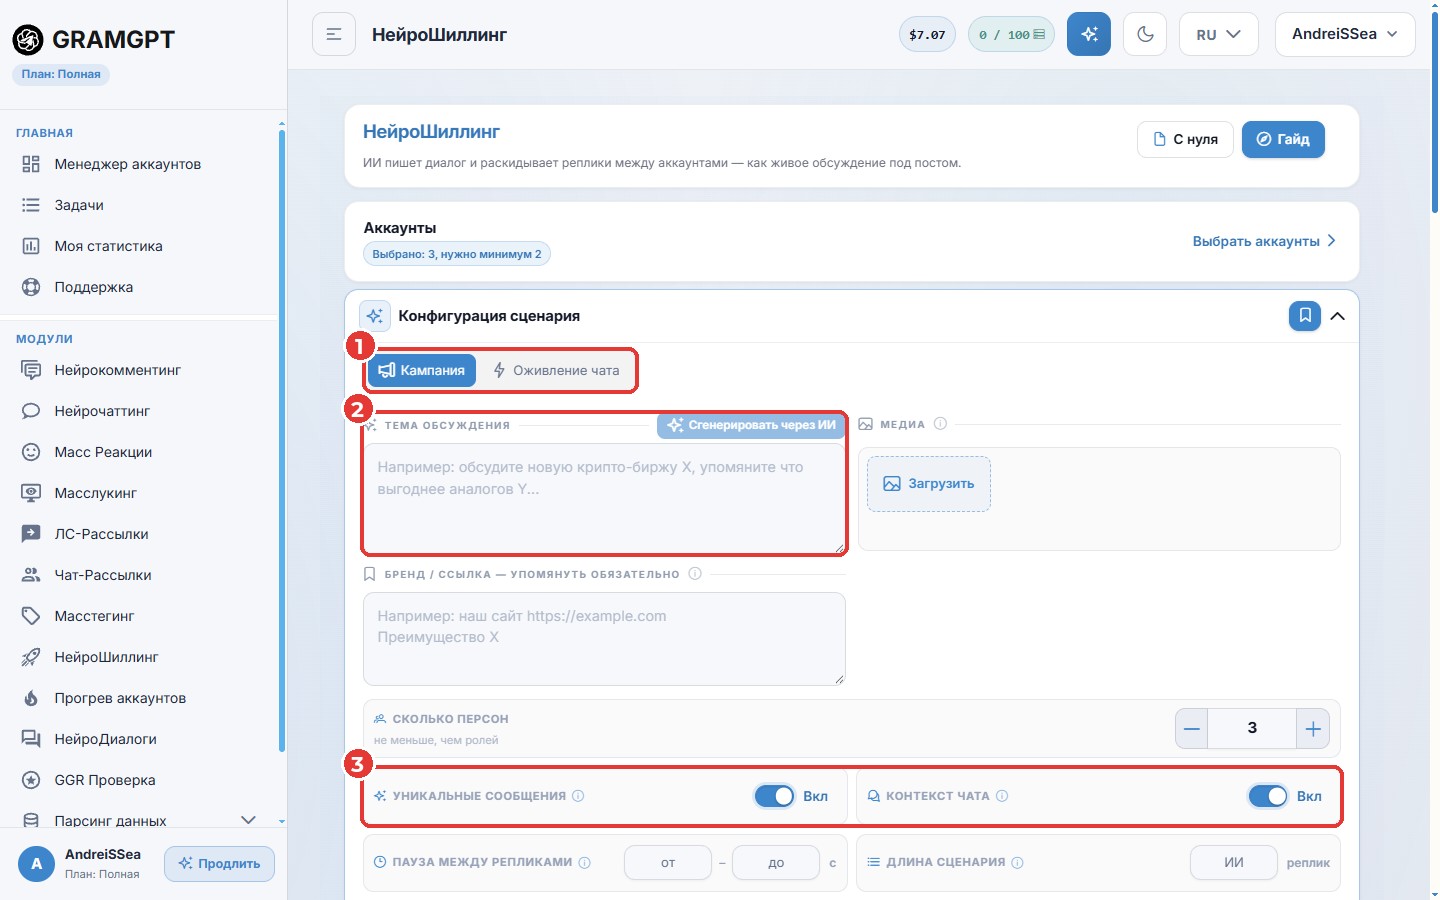The image size is (1440, 900).
Task: Click the bookmark icon in Конфигурация сценария
Action: pyautogui.click(x=1305, y=316)
